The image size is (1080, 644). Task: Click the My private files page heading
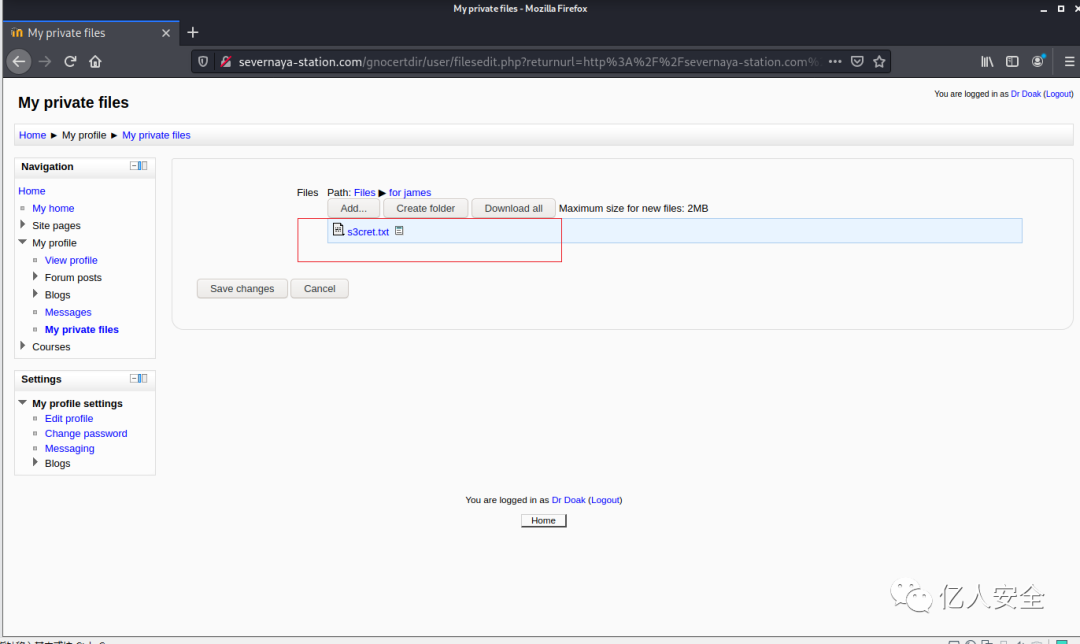[x=73, y=103]
